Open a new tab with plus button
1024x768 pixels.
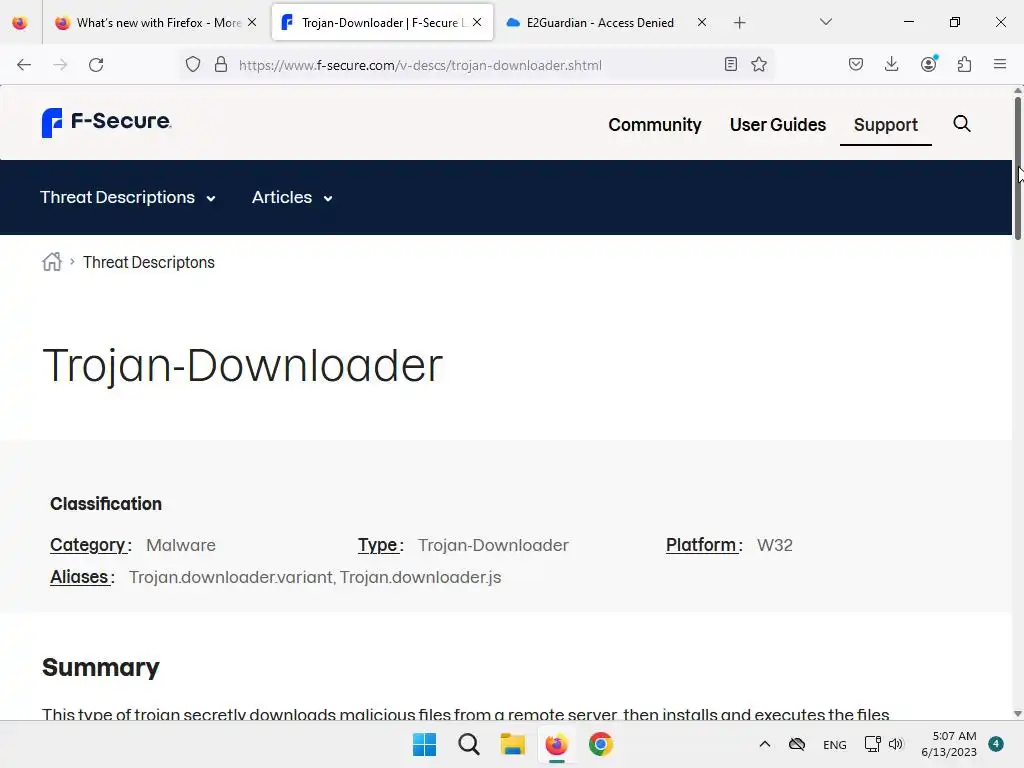point(739,23)
